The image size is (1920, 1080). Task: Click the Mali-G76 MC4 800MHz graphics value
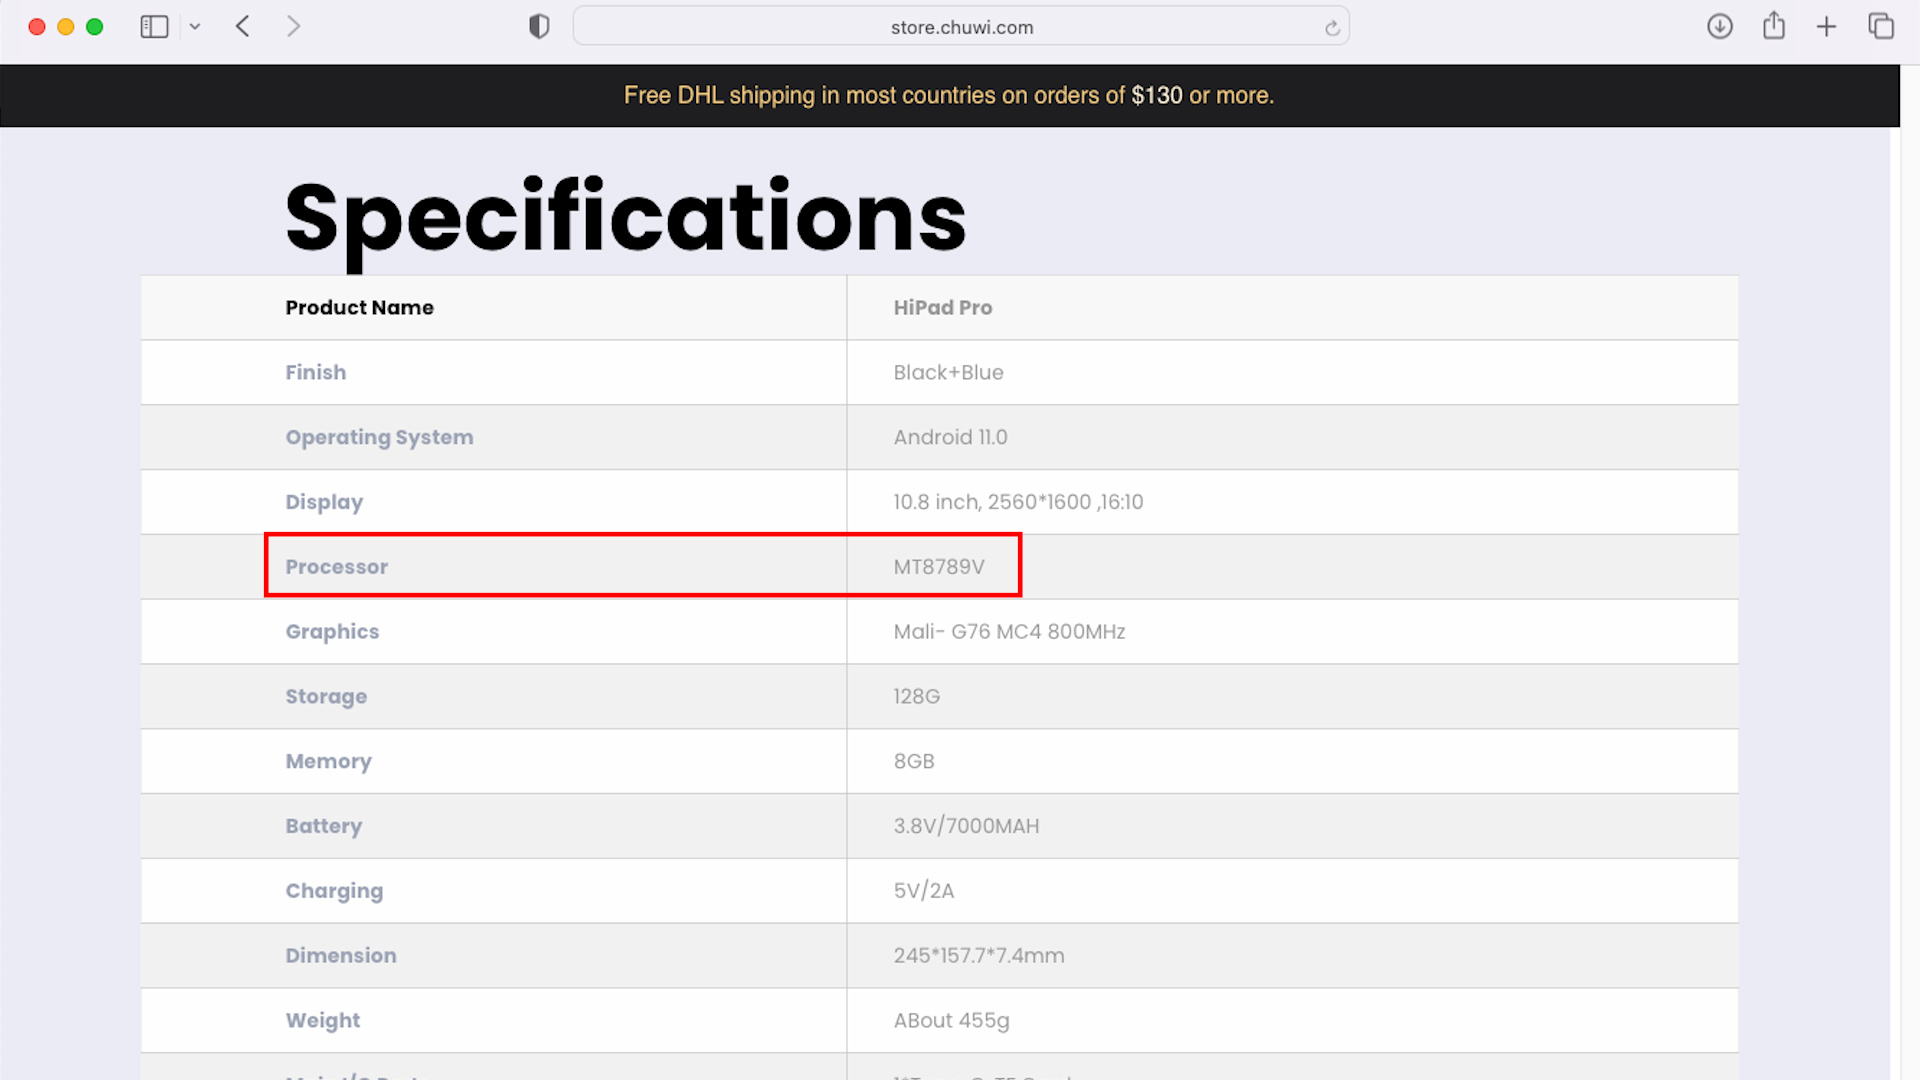coord(1009,632)
